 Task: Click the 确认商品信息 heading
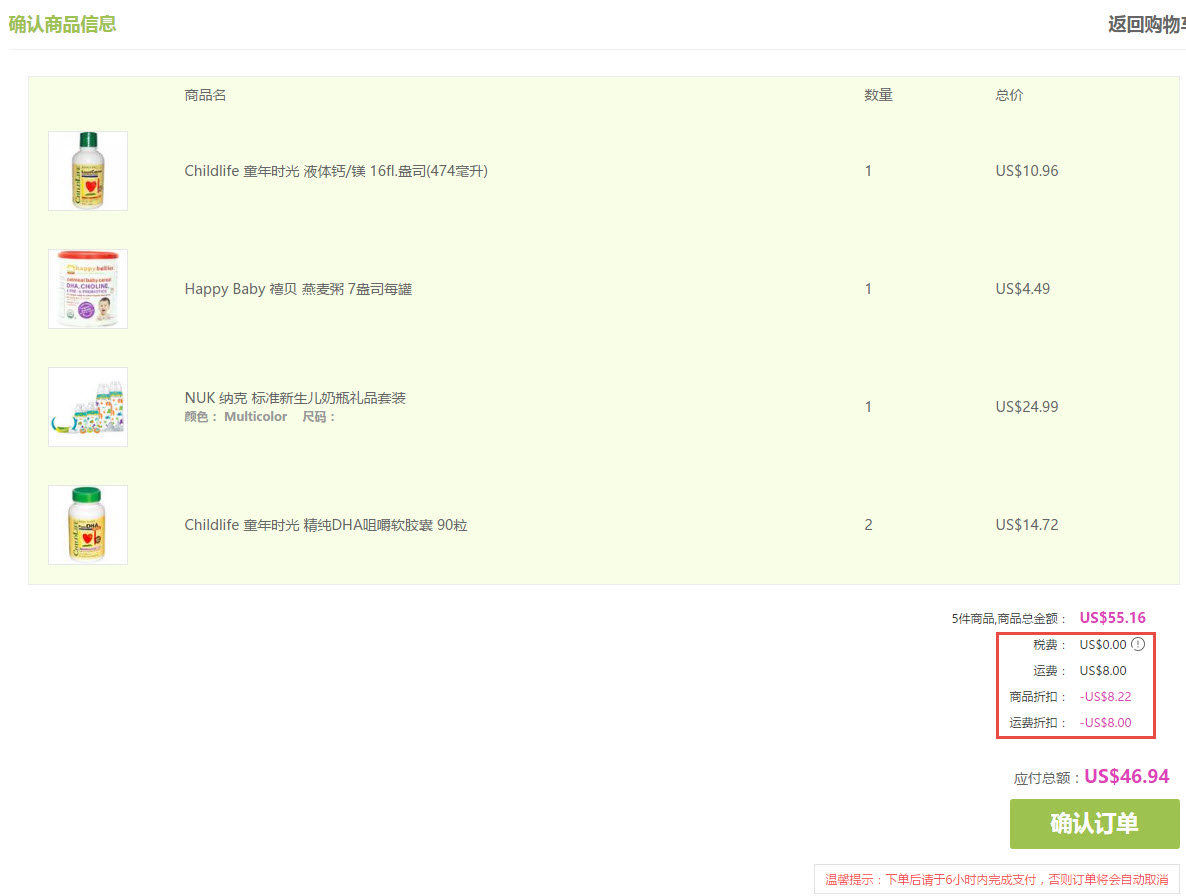point(62,24)
